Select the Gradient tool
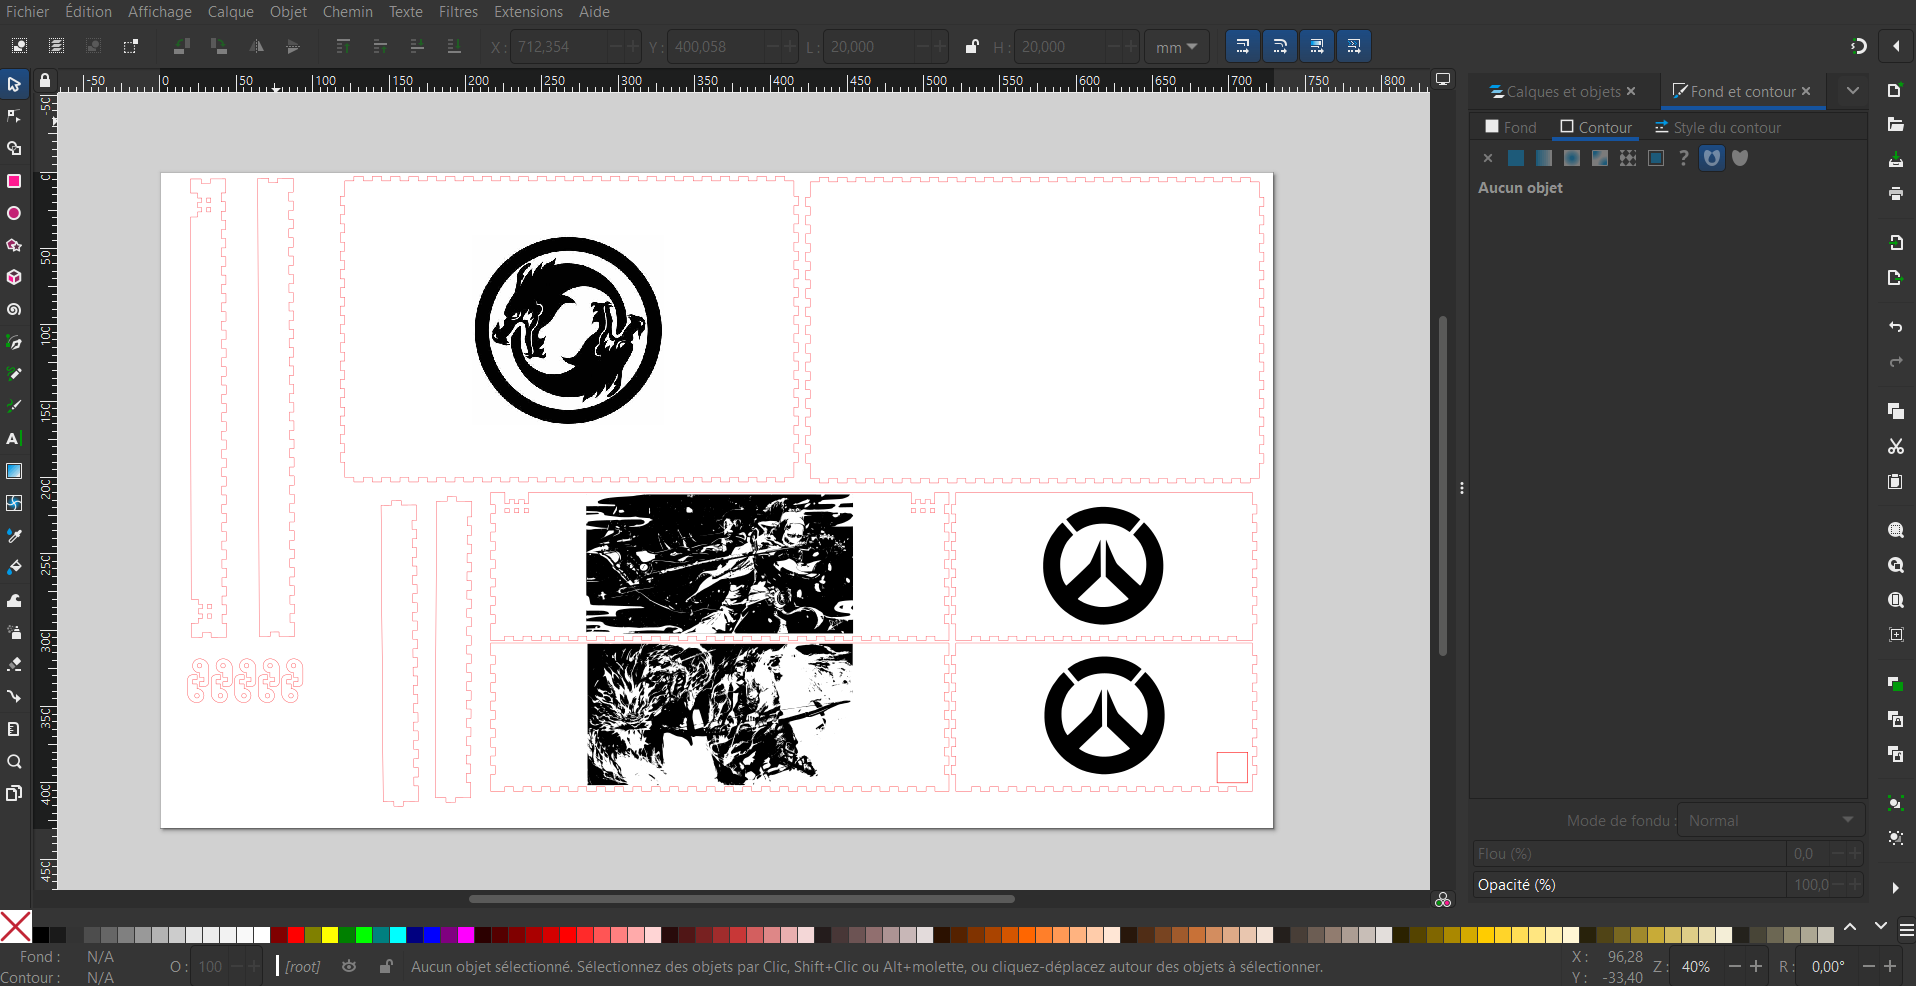1916x986 pixels. coord(14,471)
